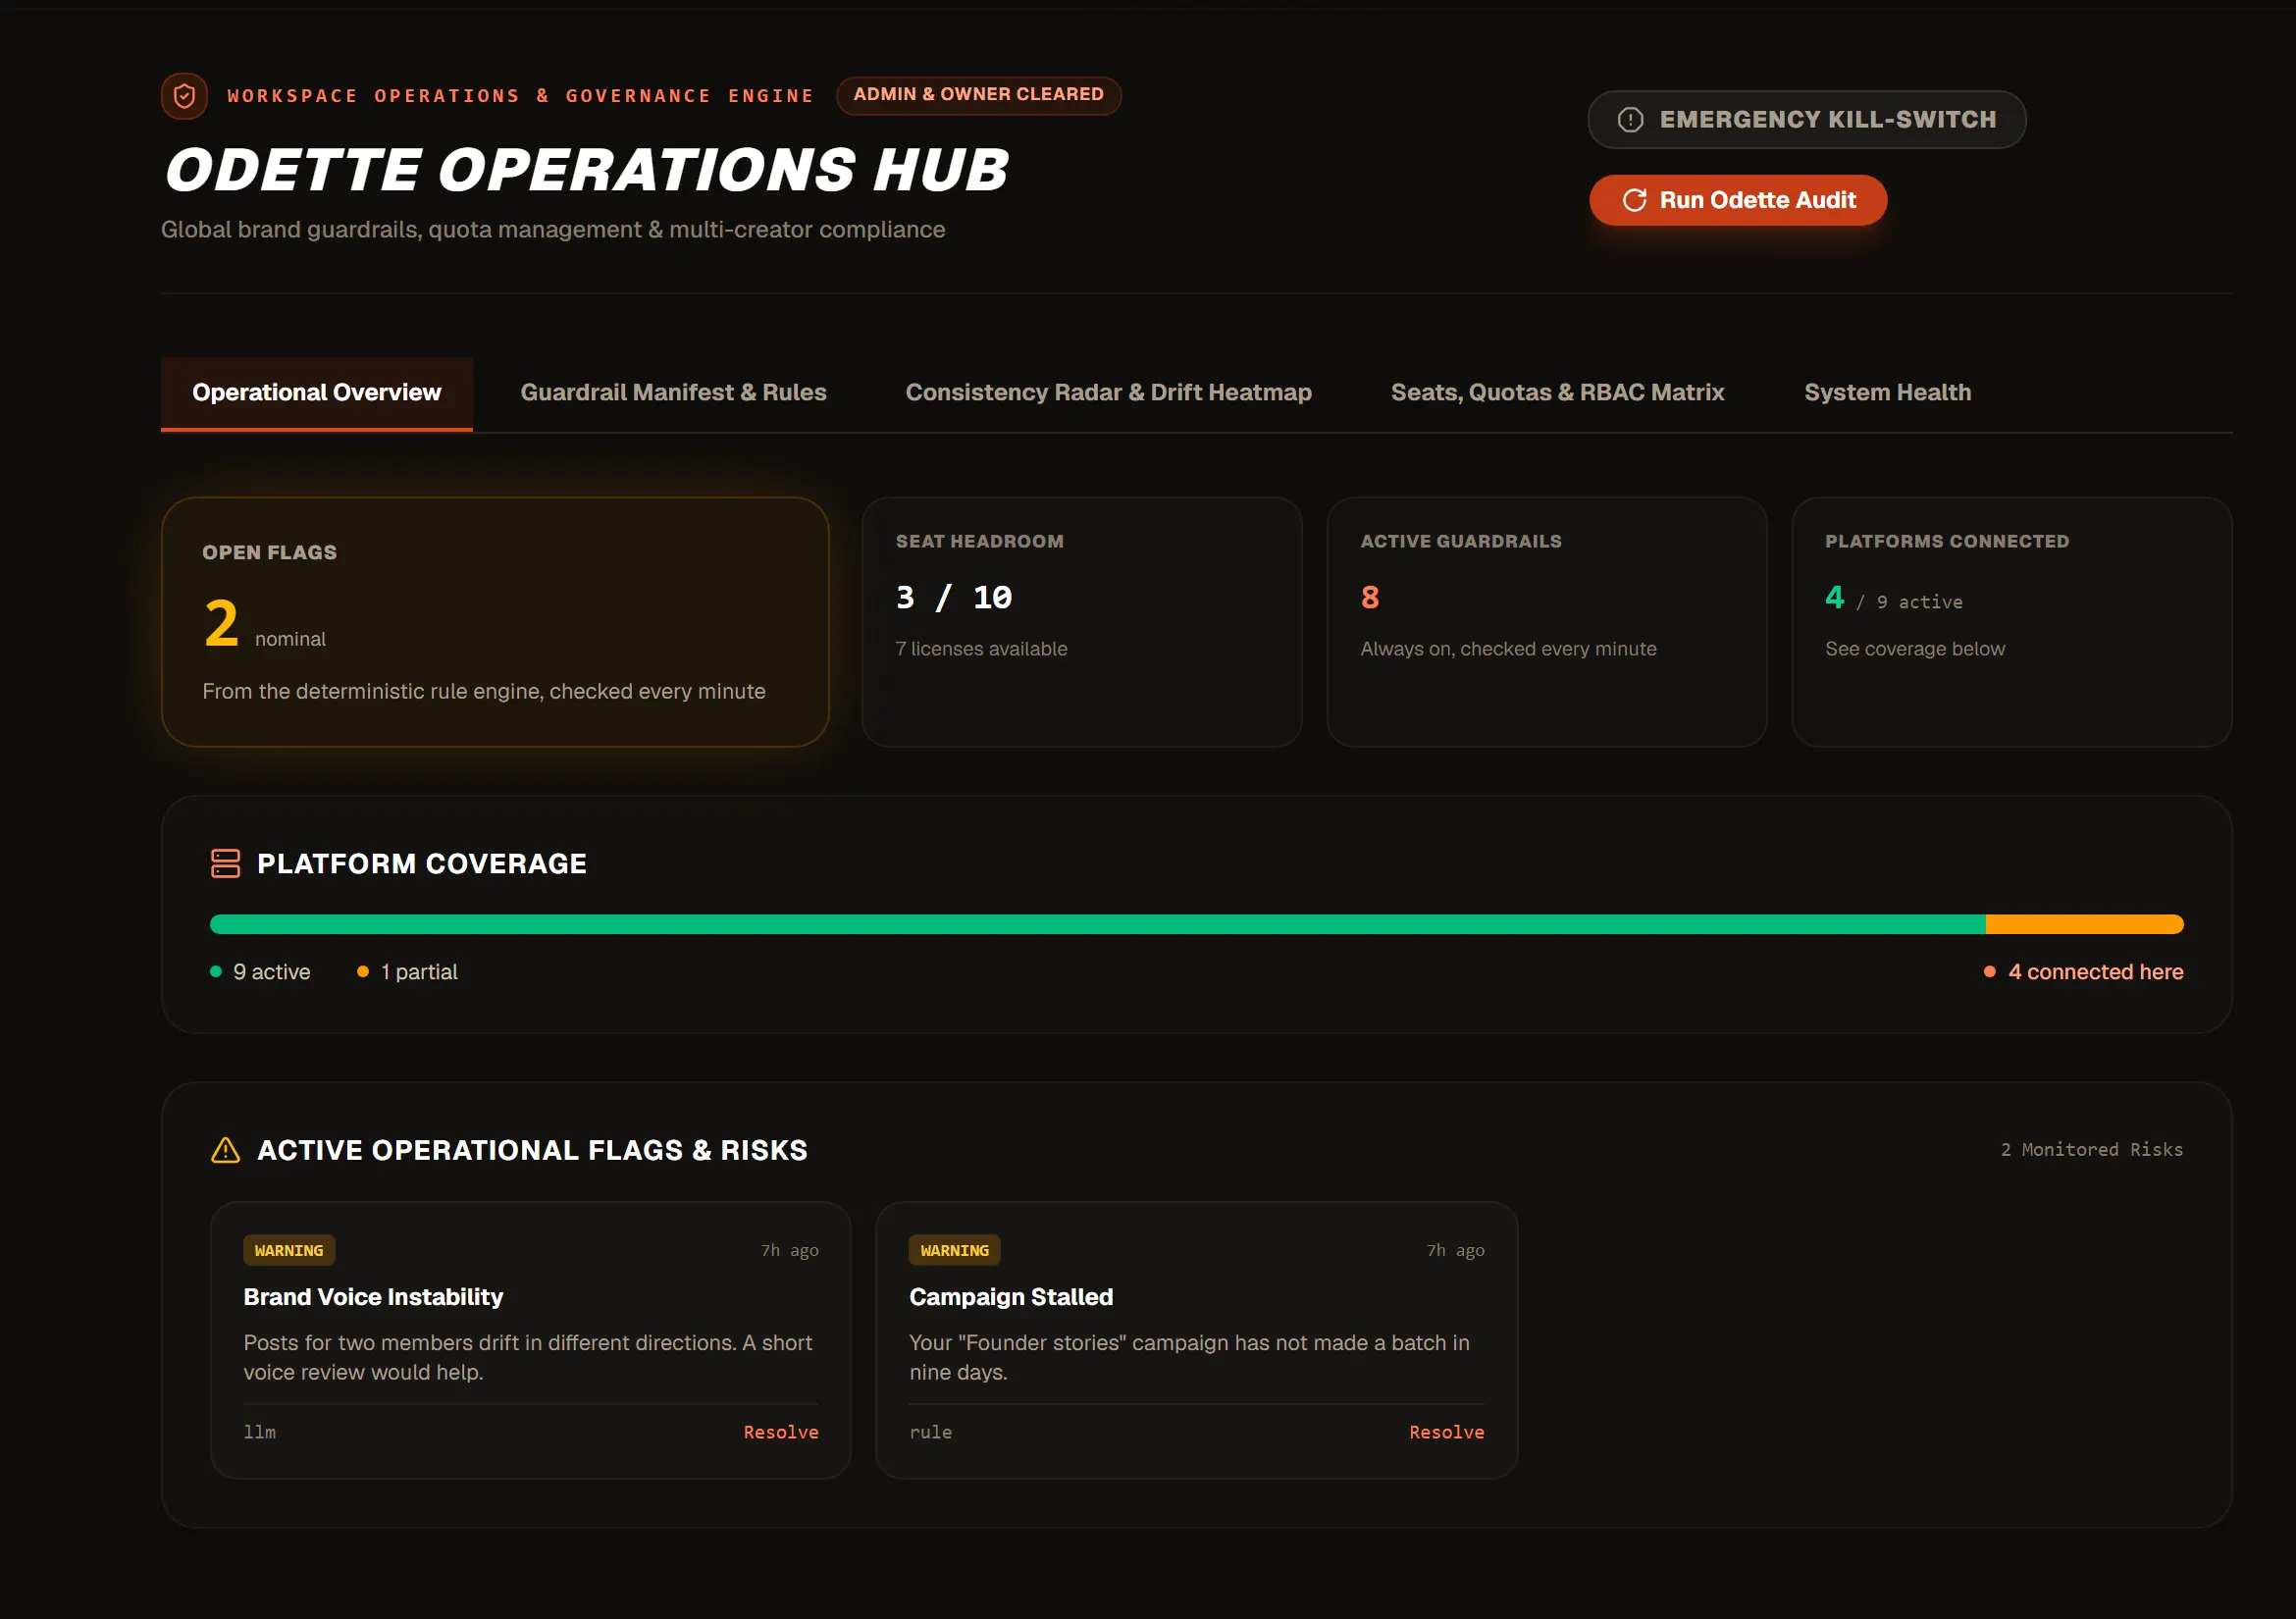Select the Active Guardrails card
The height and width of the screenshot is (1619, 2296).
(1546, 622)
